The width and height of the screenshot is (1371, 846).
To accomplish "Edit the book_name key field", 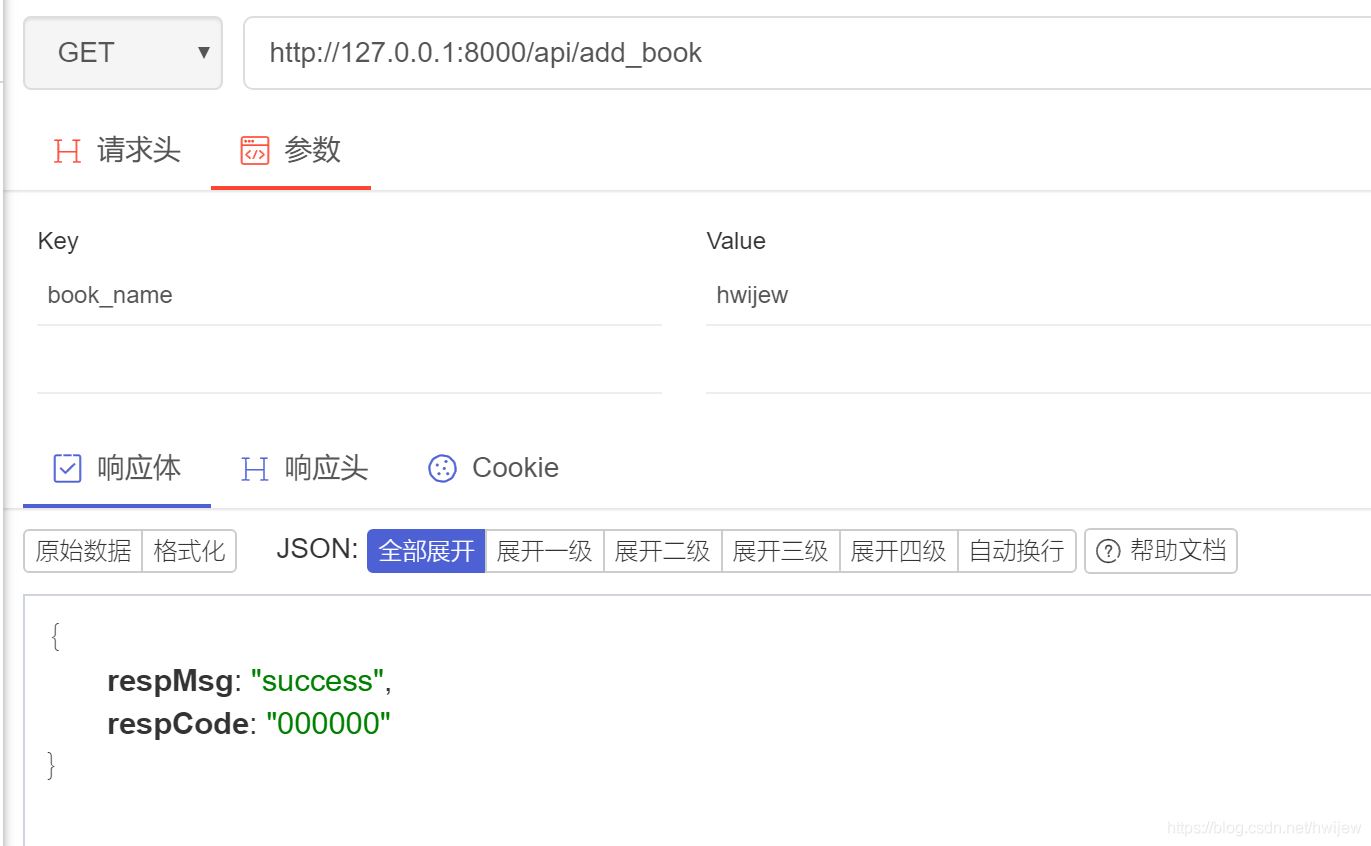I will click(x=349, y=296).
